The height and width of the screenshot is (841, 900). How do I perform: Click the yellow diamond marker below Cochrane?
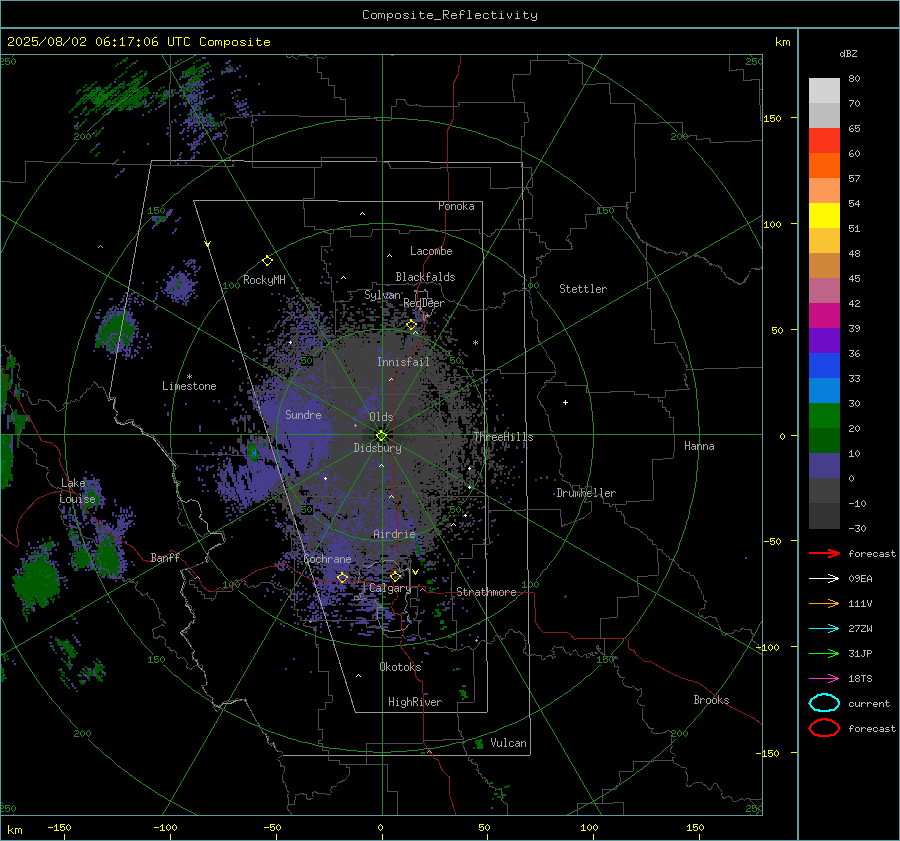pos(342,577)
